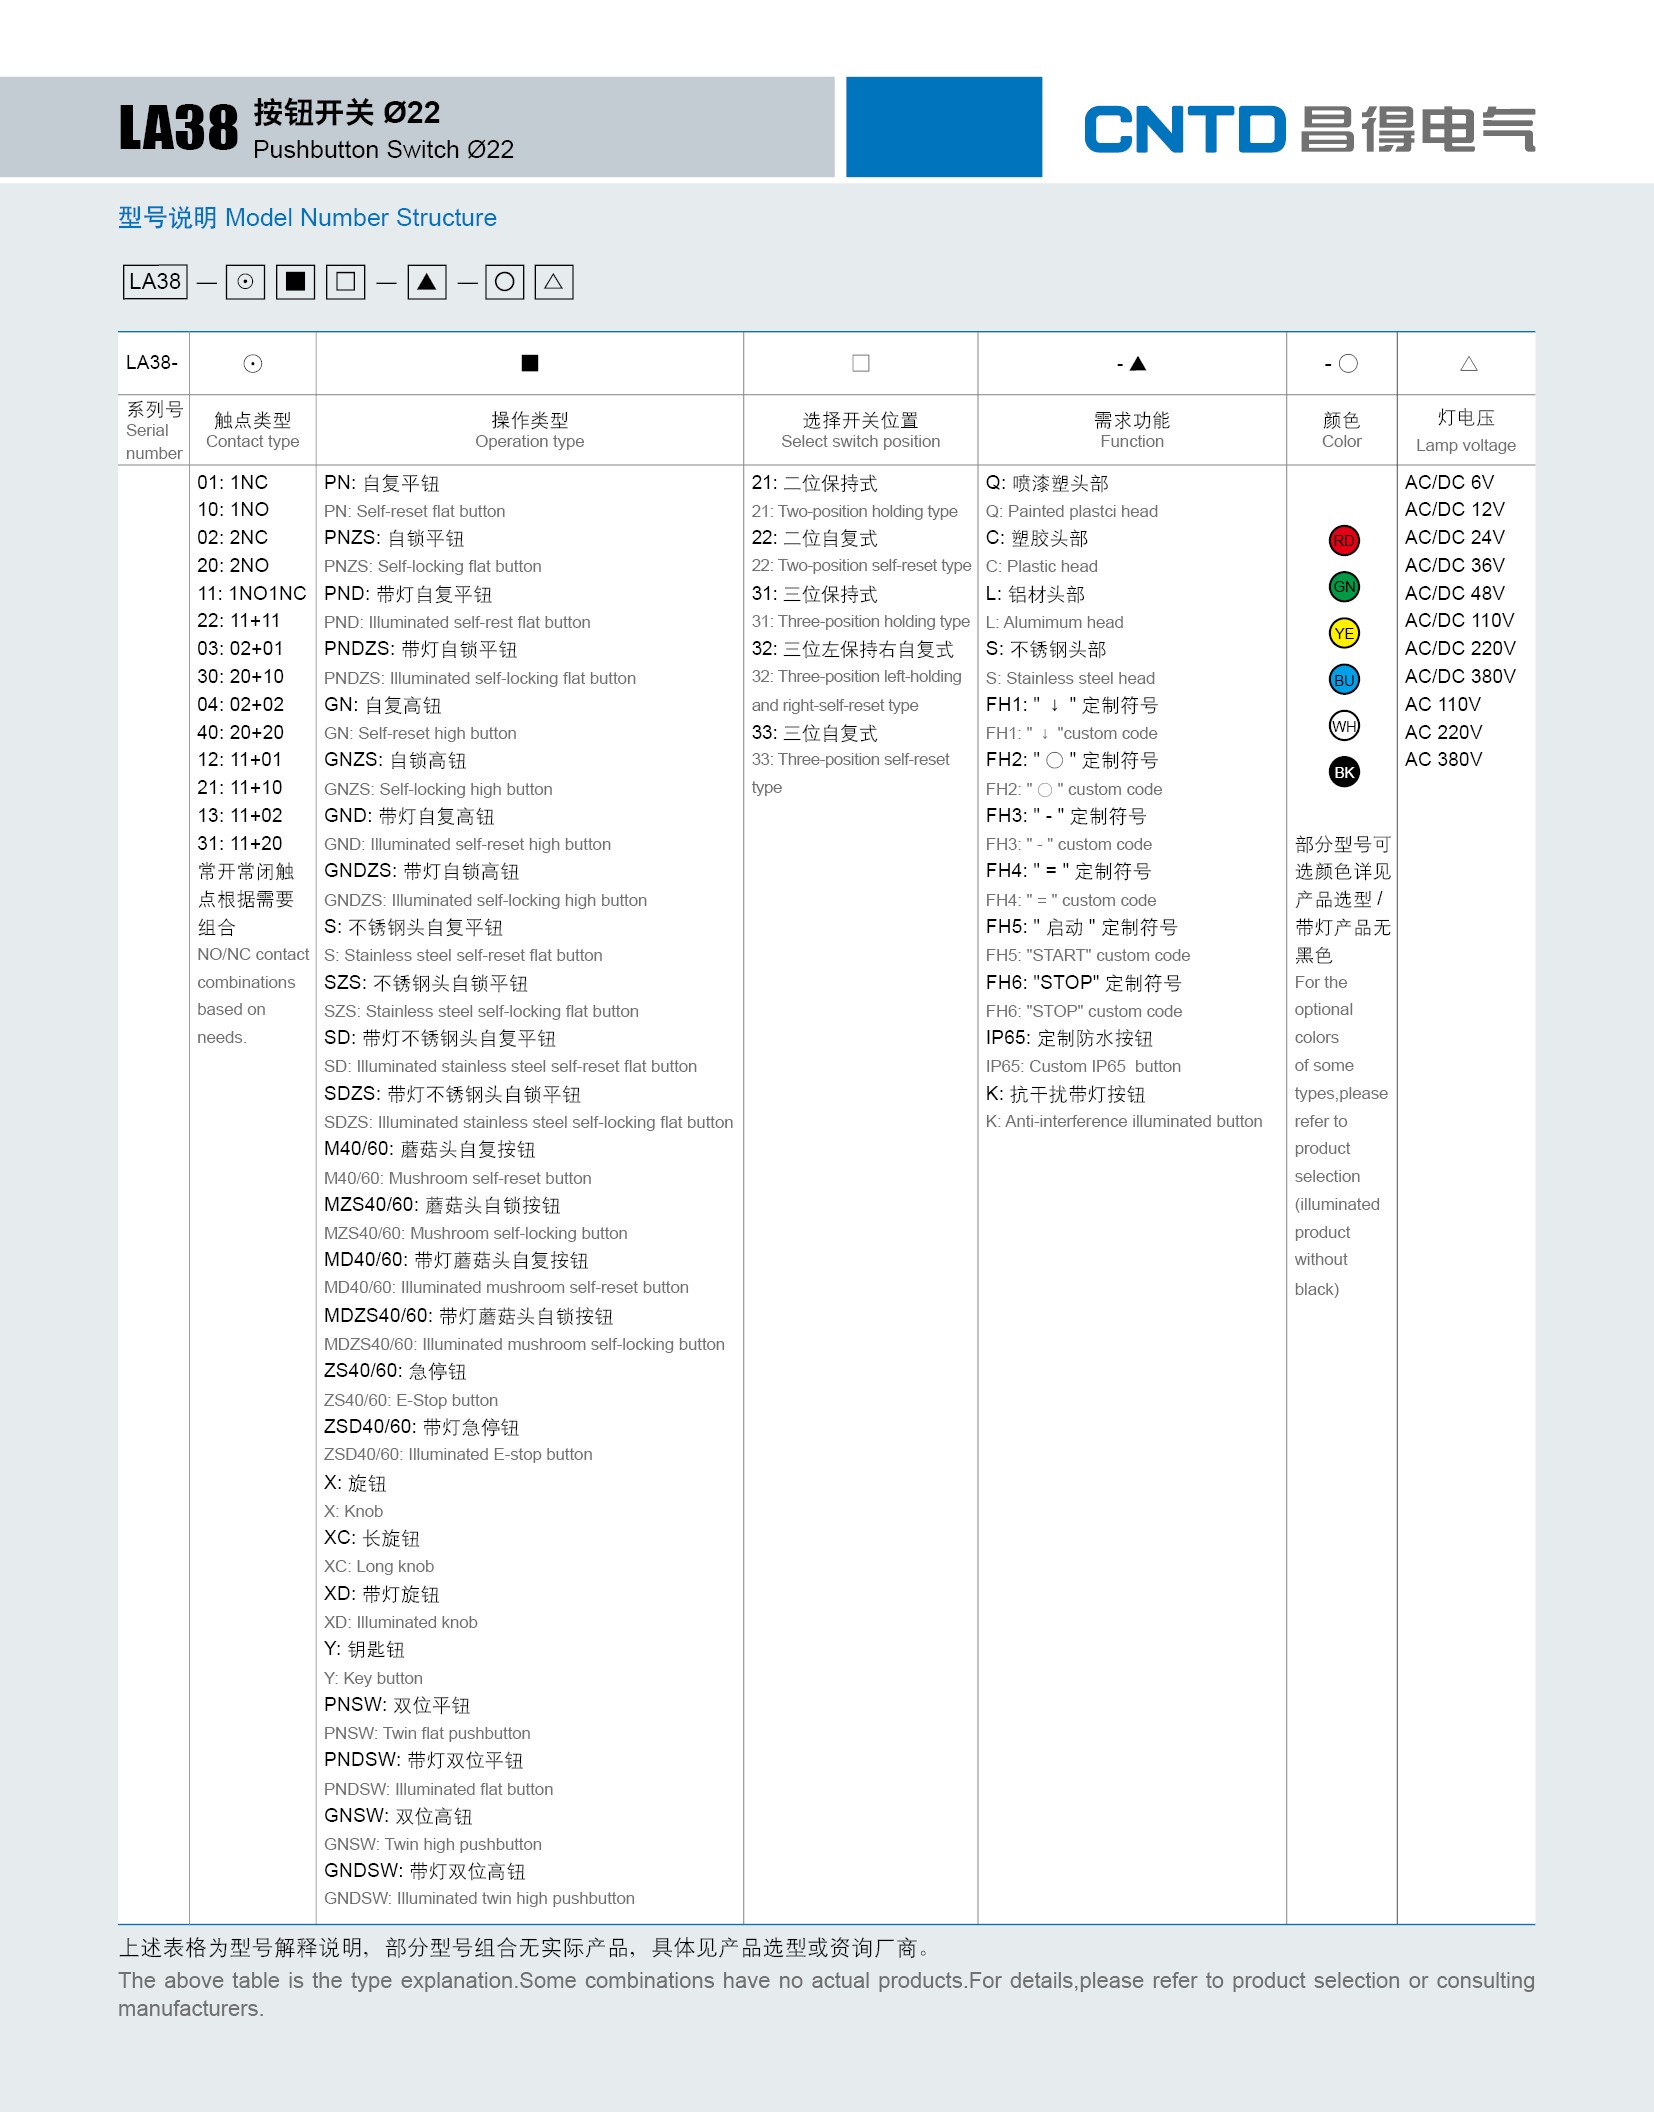Click the solid black square box beside LA38

[x=295, y=282]
